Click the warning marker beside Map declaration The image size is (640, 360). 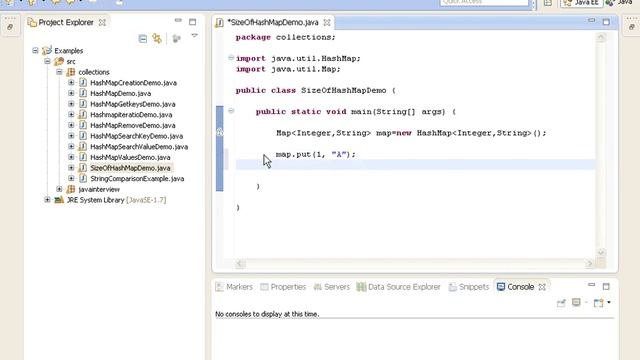pyautogui.click(x=220, y=132)
